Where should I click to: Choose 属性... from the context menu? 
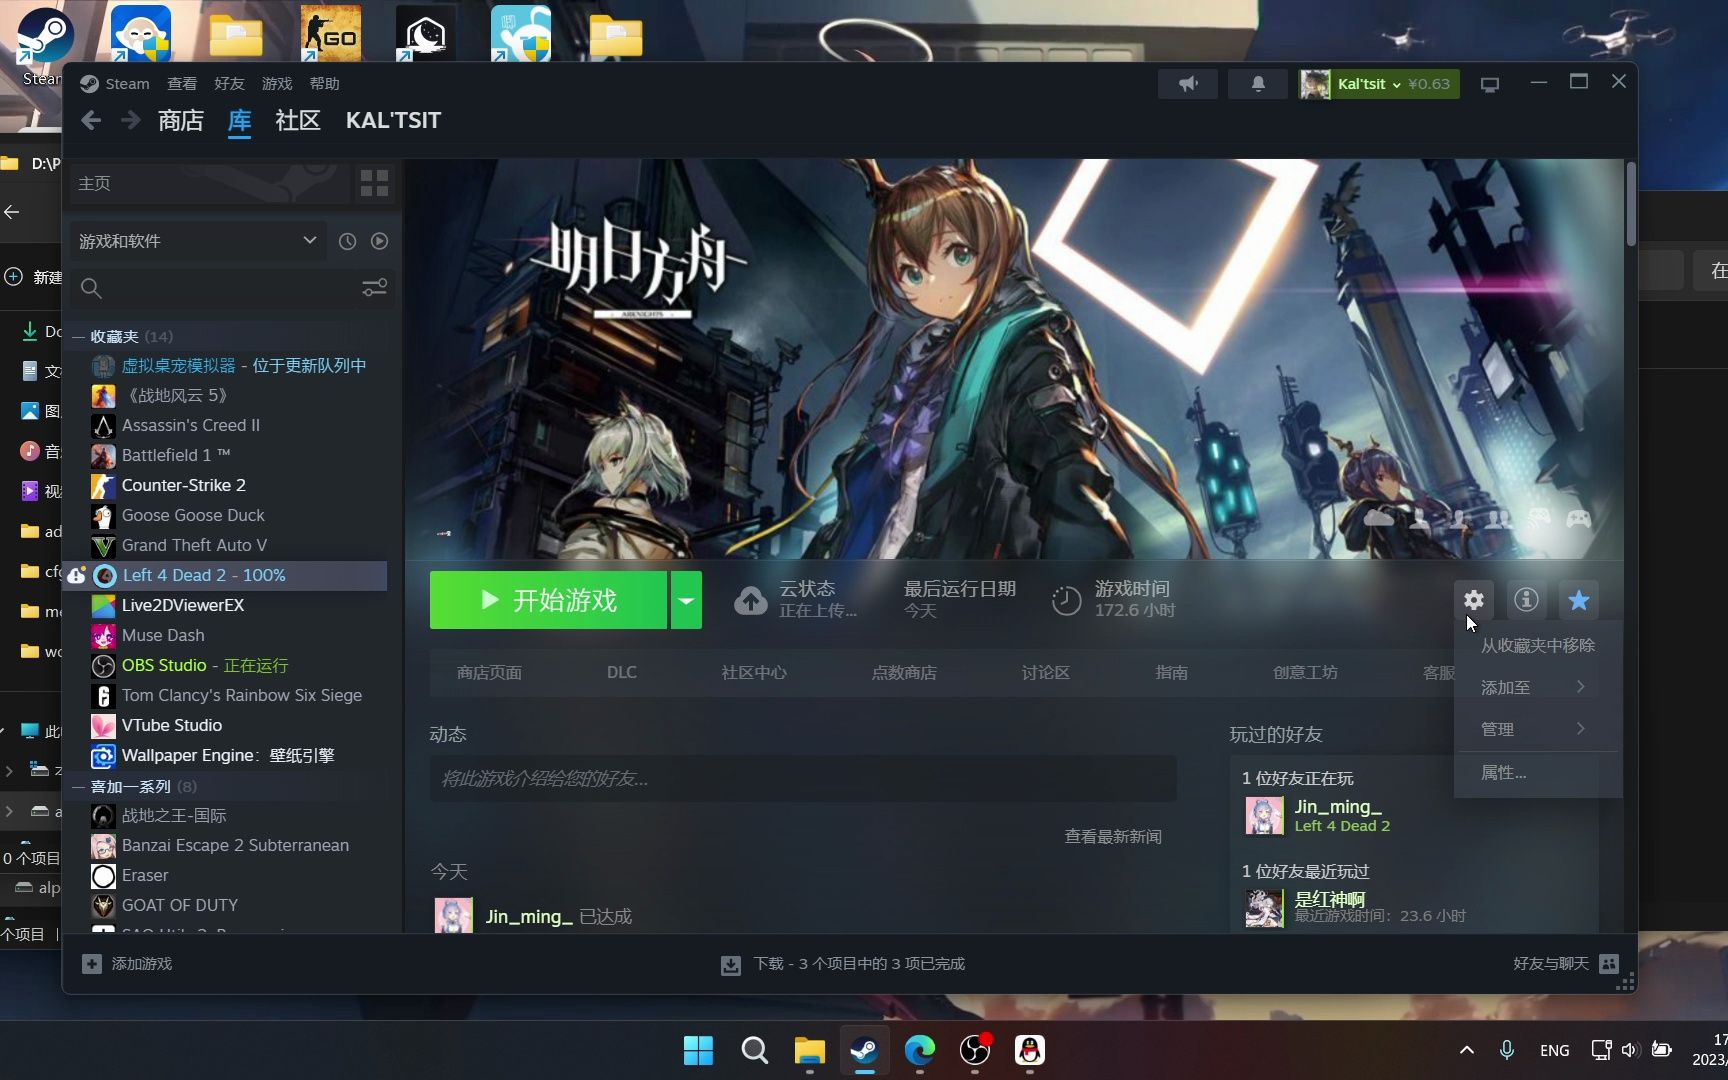tap(1536, 773)
